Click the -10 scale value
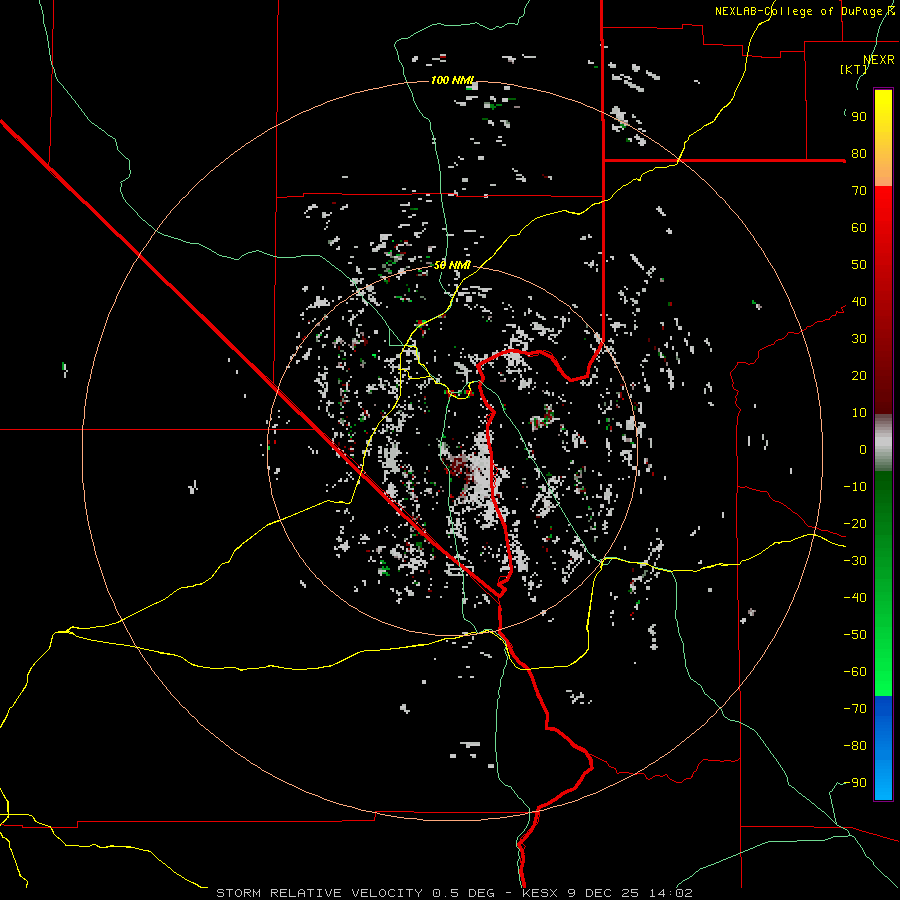The image size is (900, 900). point(855,487)
